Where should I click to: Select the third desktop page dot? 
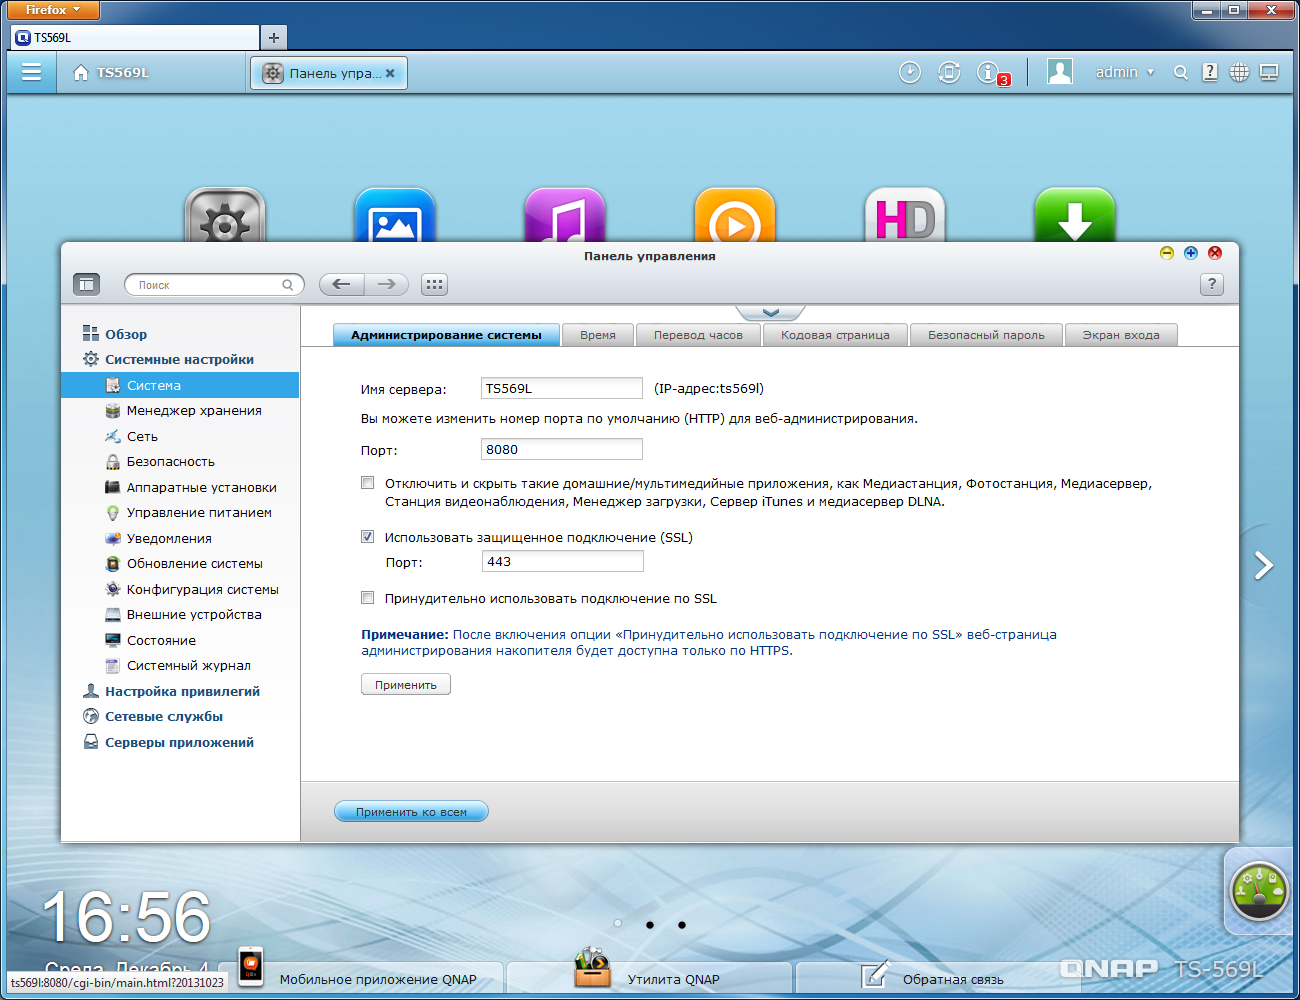click(x=682, y=925)
